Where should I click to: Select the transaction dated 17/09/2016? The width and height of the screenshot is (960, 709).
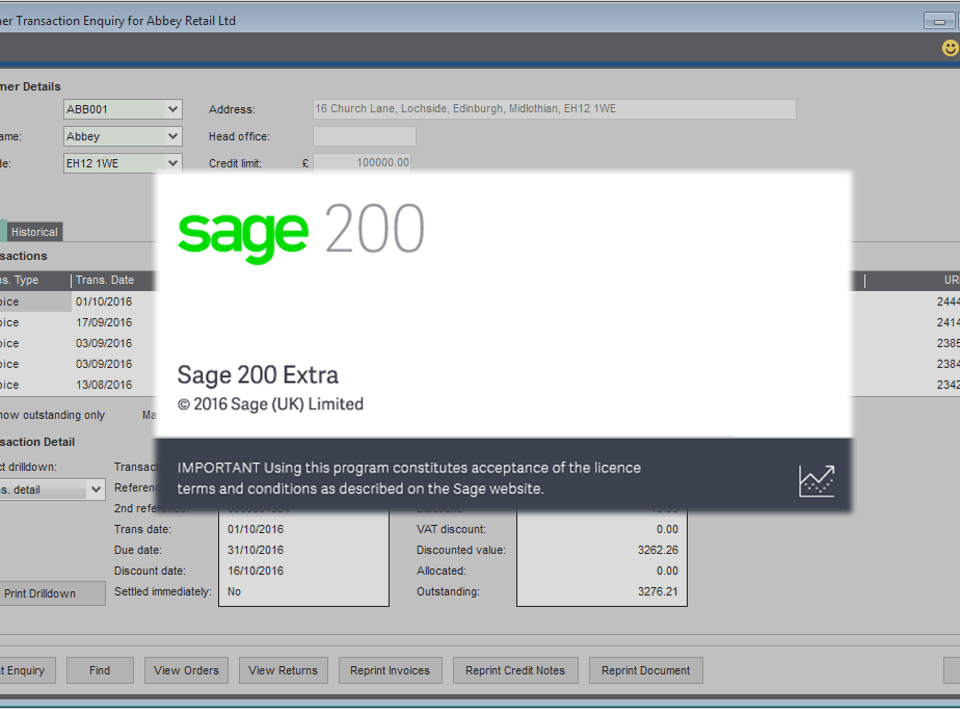[x=104, y=323]
